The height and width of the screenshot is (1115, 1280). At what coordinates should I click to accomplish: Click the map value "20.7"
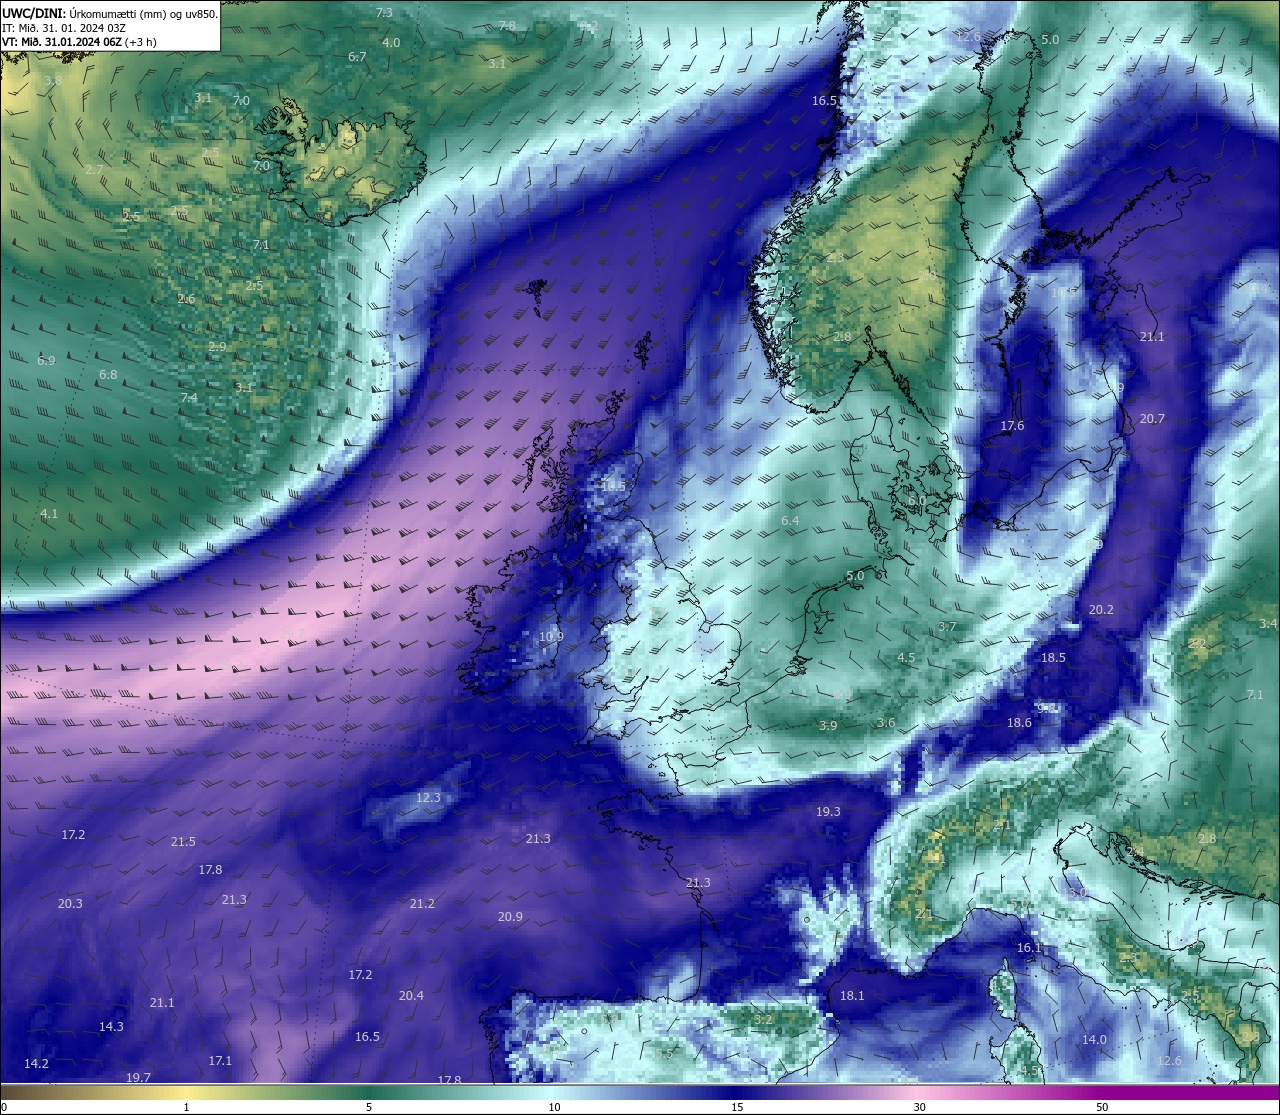pos(1152,418)
